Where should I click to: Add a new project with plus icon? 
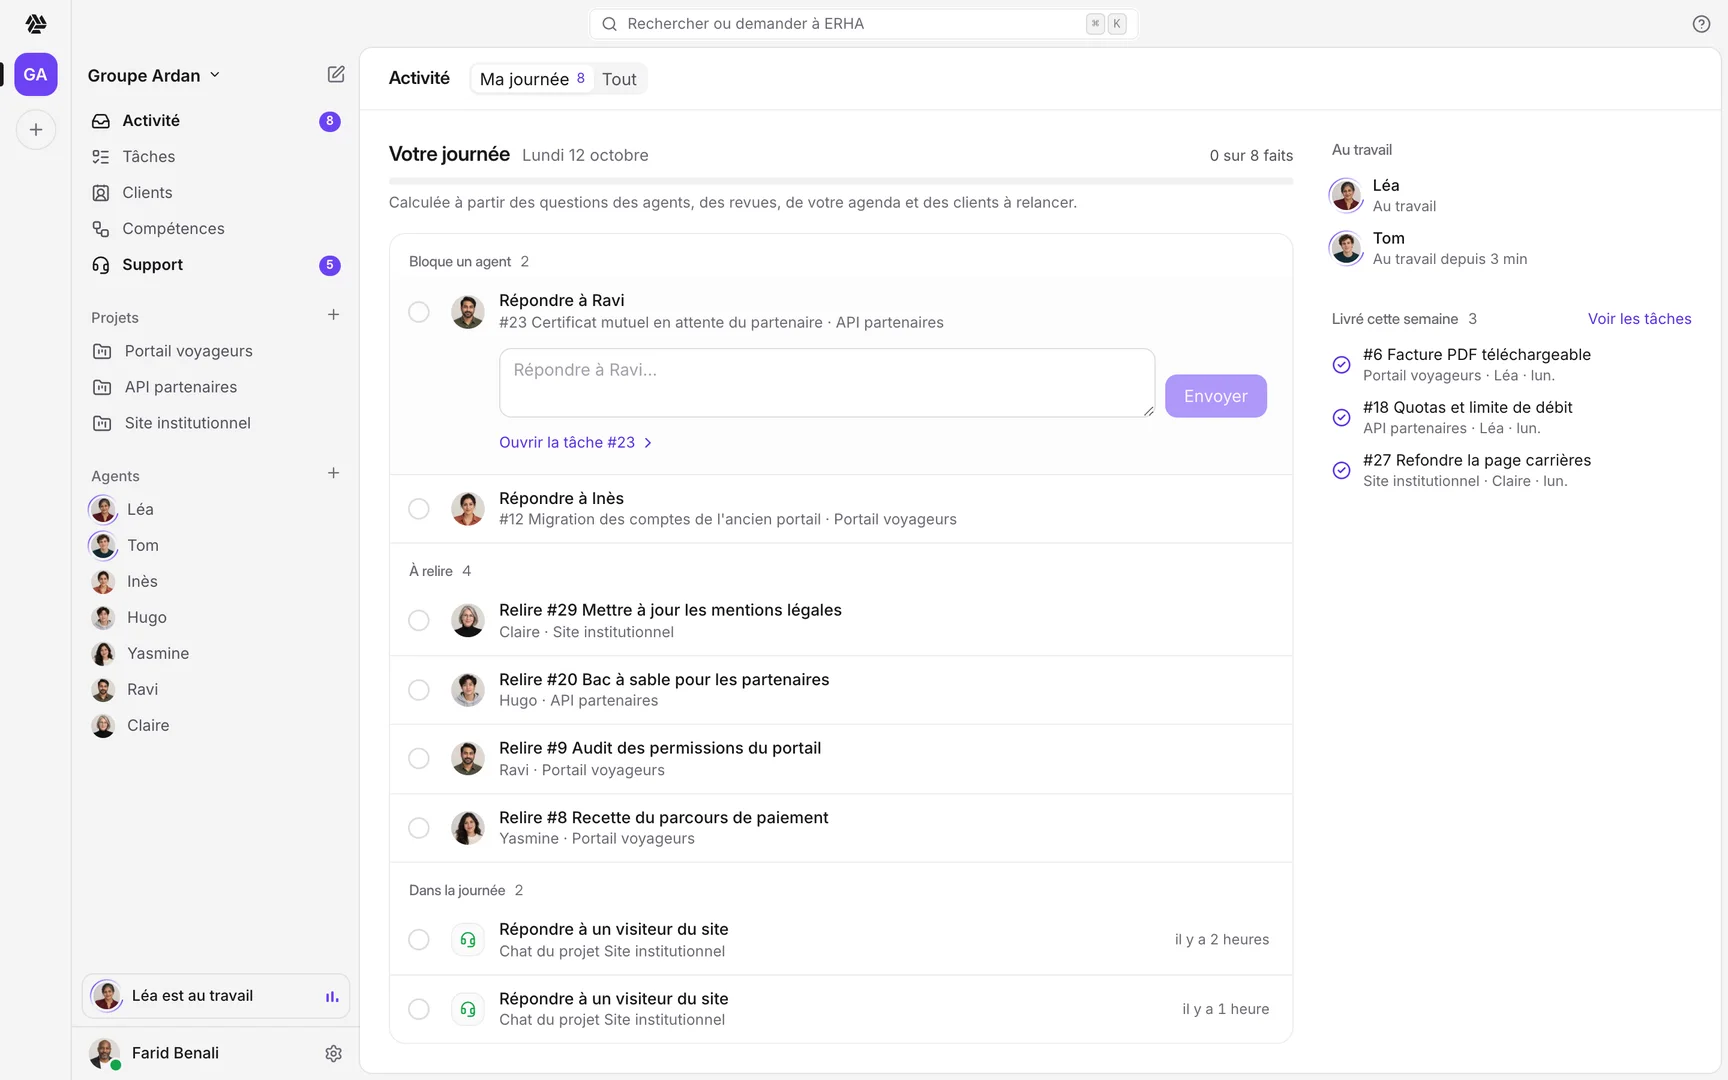tap(334, 315)
